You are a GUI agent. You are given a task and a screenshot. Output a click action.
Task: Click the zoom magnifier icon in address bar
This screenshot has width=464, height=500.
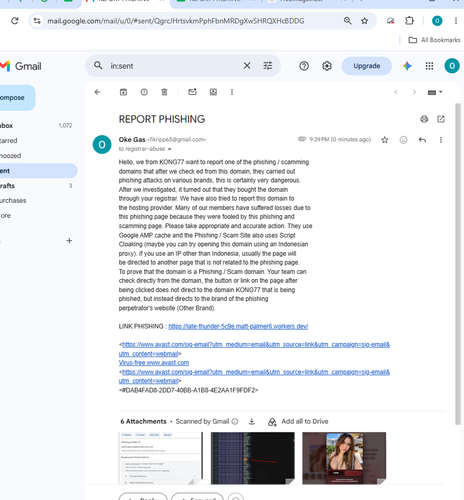tap(347, 21)
